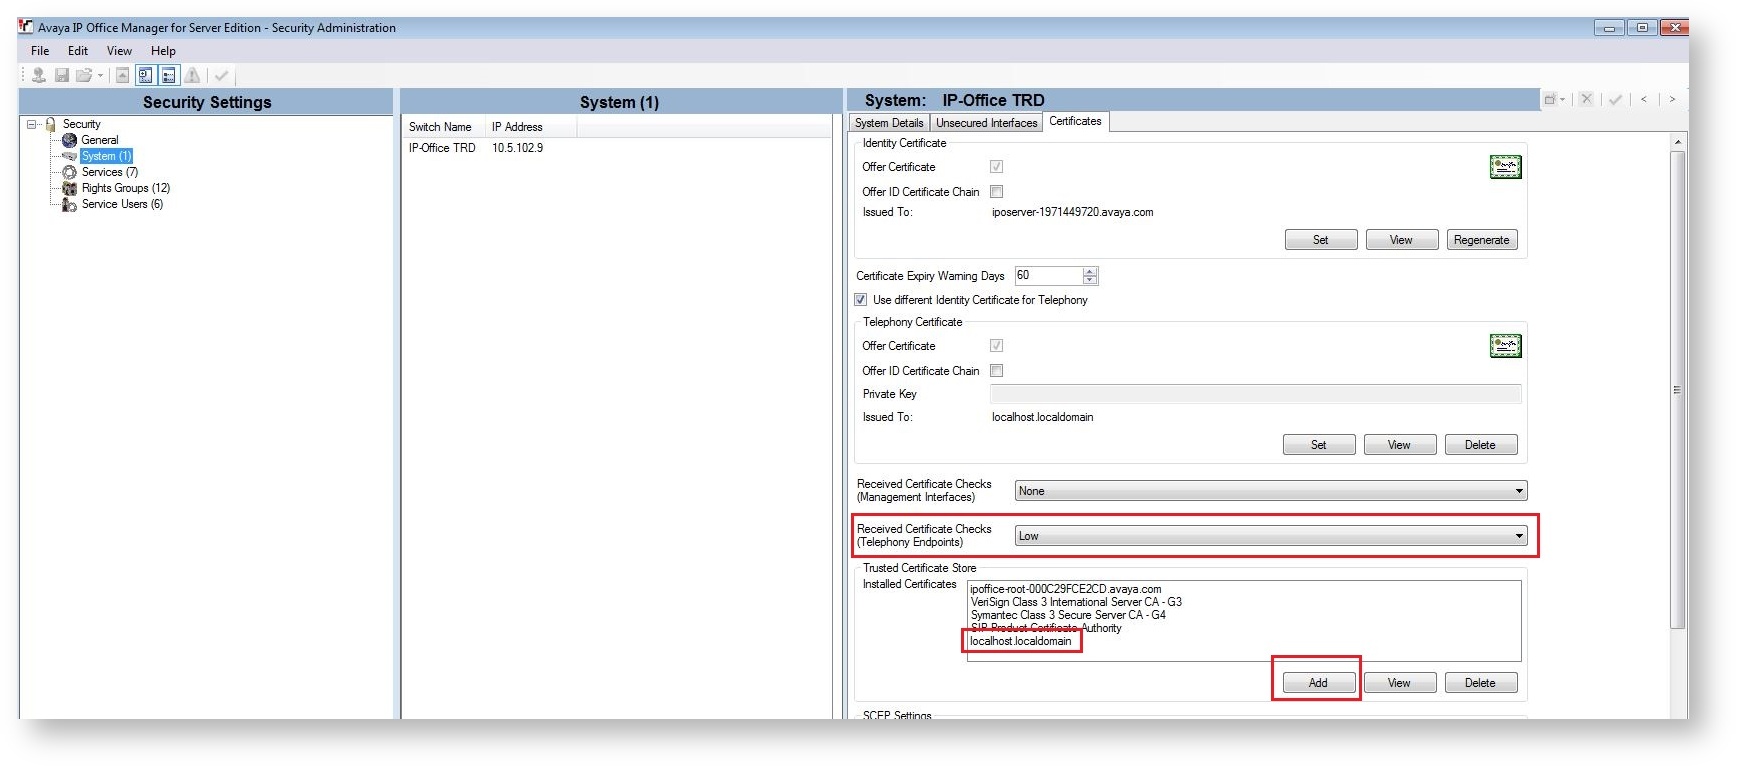The image size is (1737, 767).
Task: Click the save floppy disk toolbar icon
Action: (62, 75)
